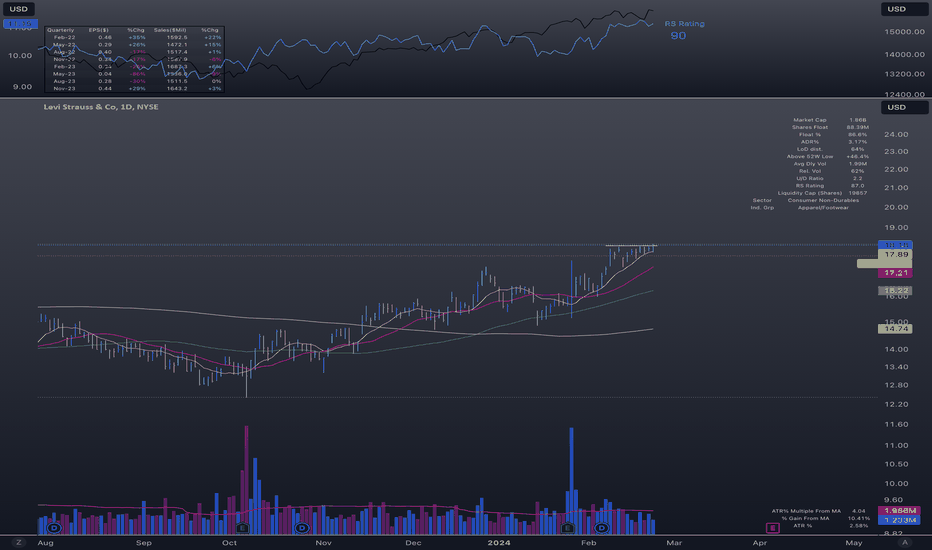Click the 14.74 price label

coord(896,329)
